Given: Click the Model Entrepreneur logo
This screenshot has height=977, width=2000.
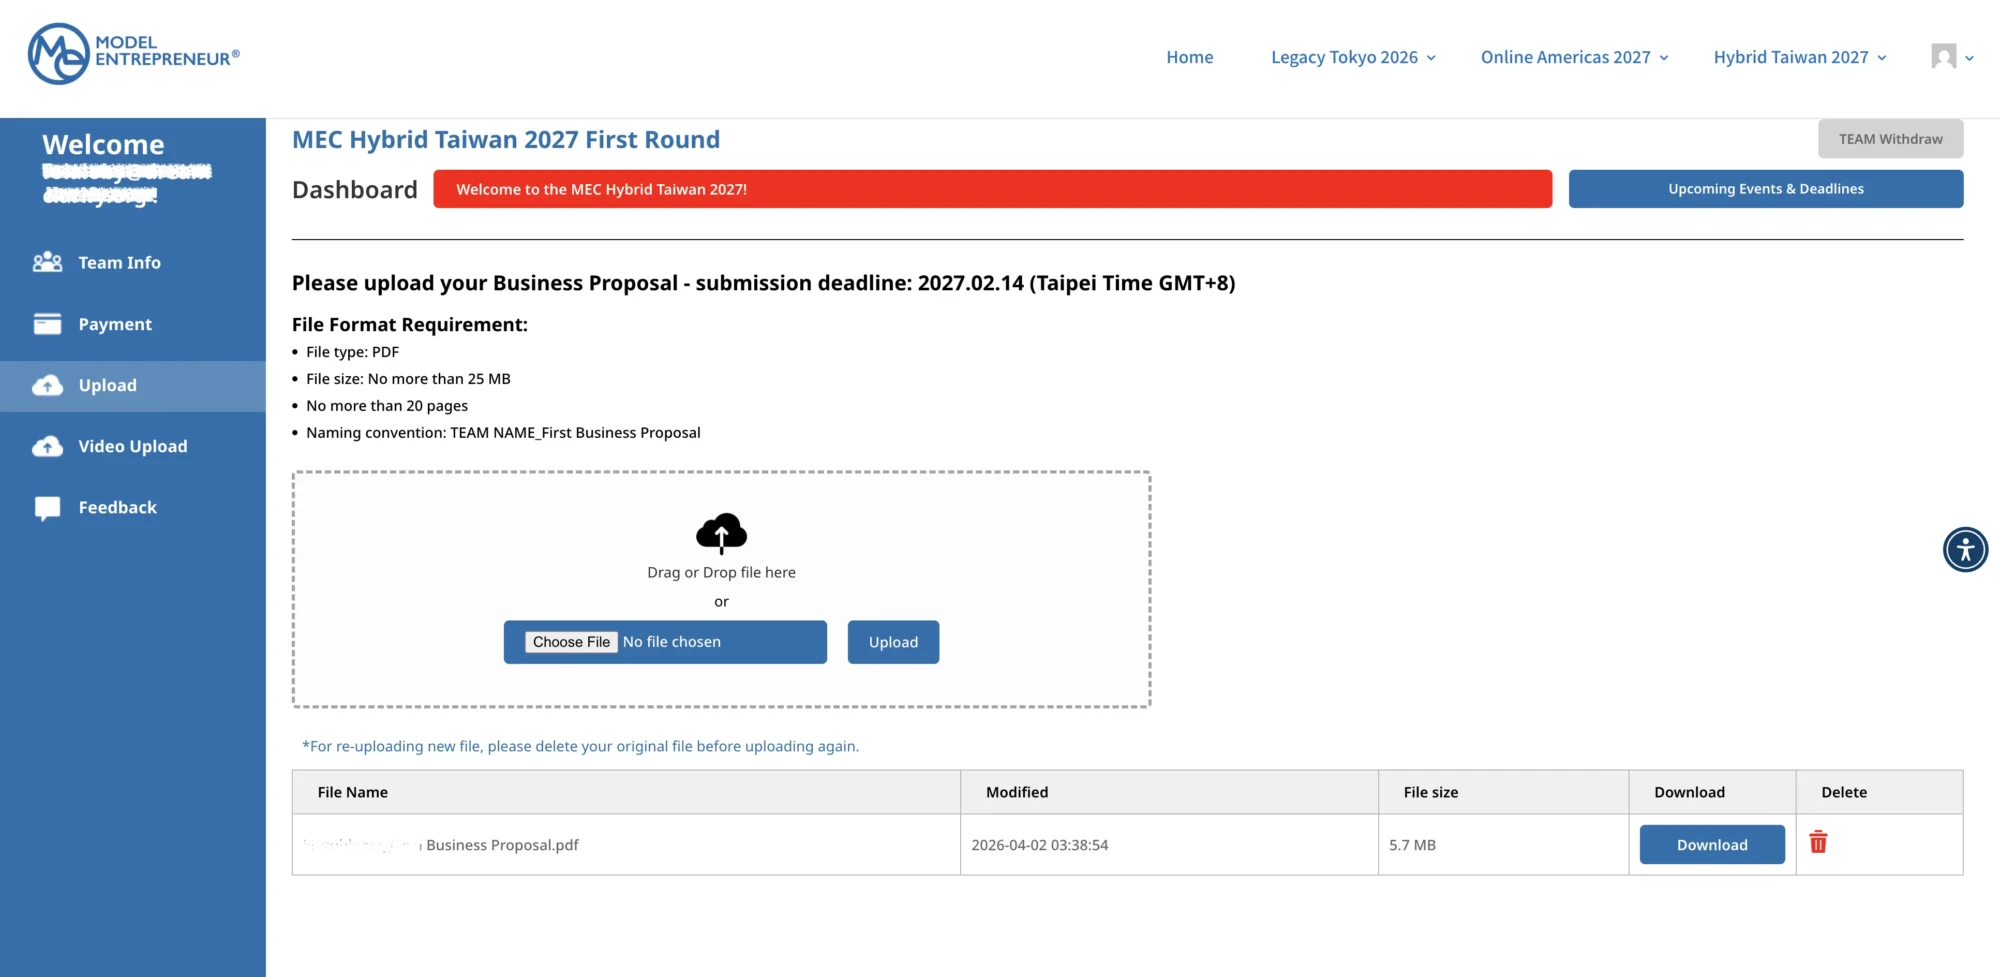Looking at the screenshot, I should coord(134,54).
